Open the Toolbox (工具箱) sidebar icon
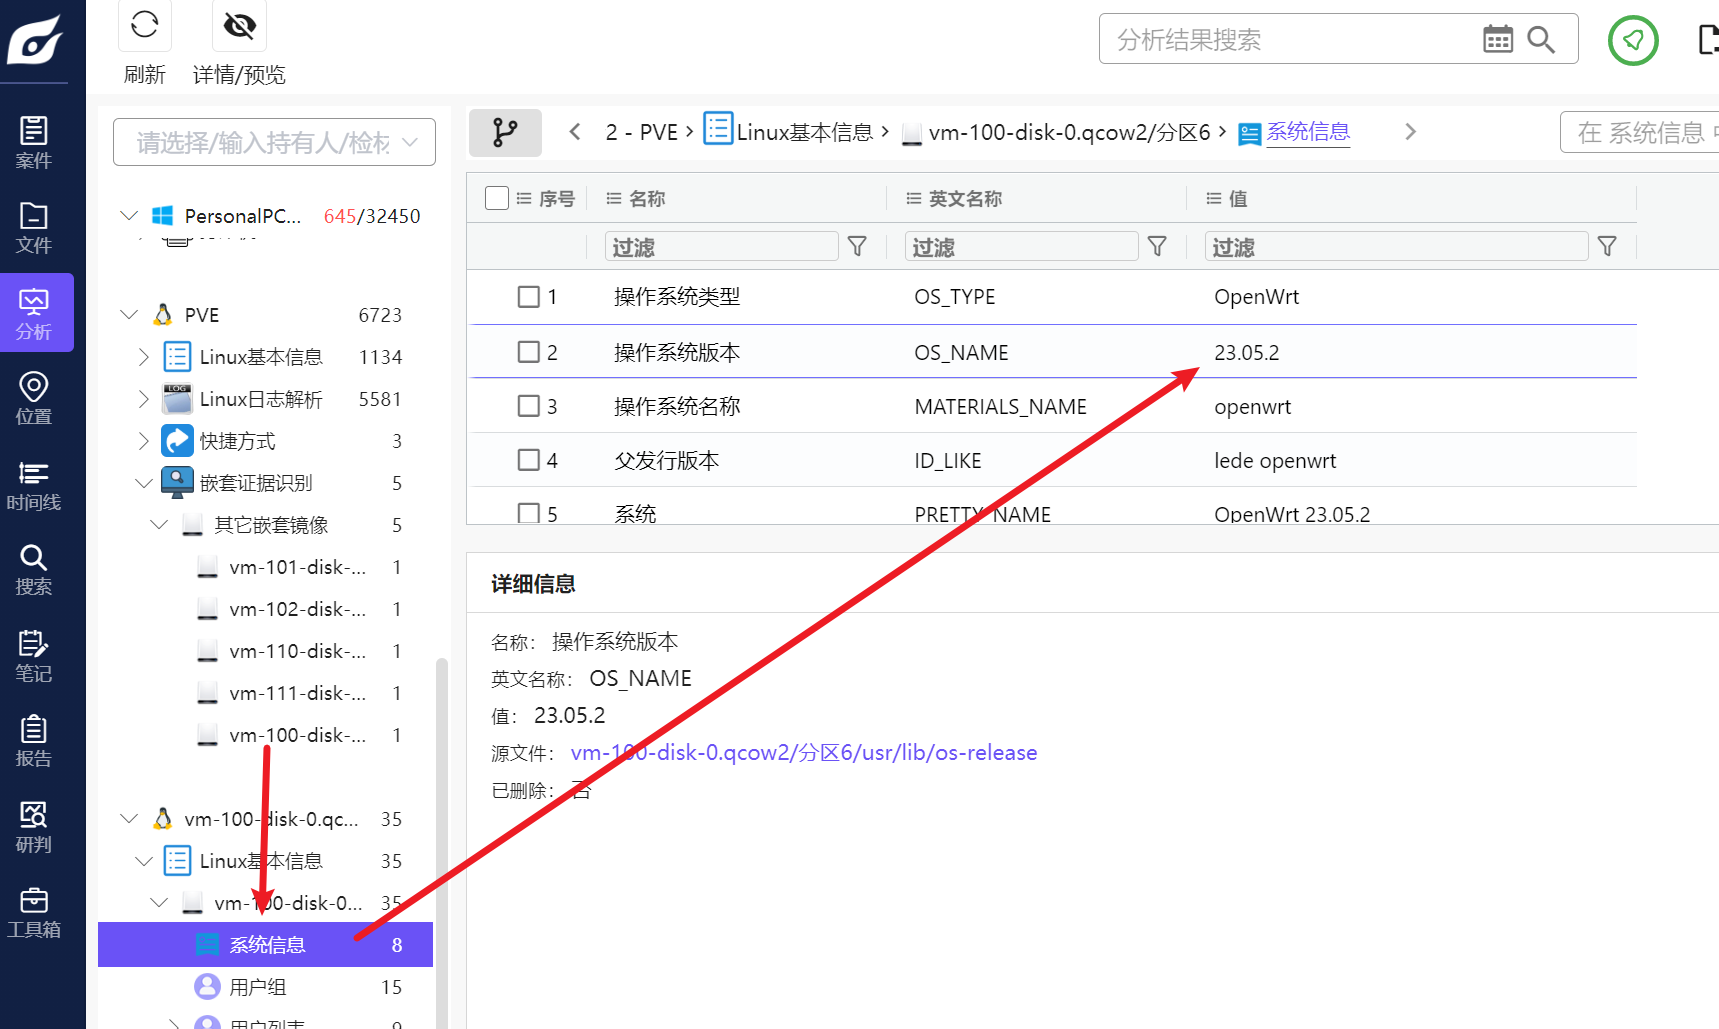1719x1029 pixels. coord(34,912)
